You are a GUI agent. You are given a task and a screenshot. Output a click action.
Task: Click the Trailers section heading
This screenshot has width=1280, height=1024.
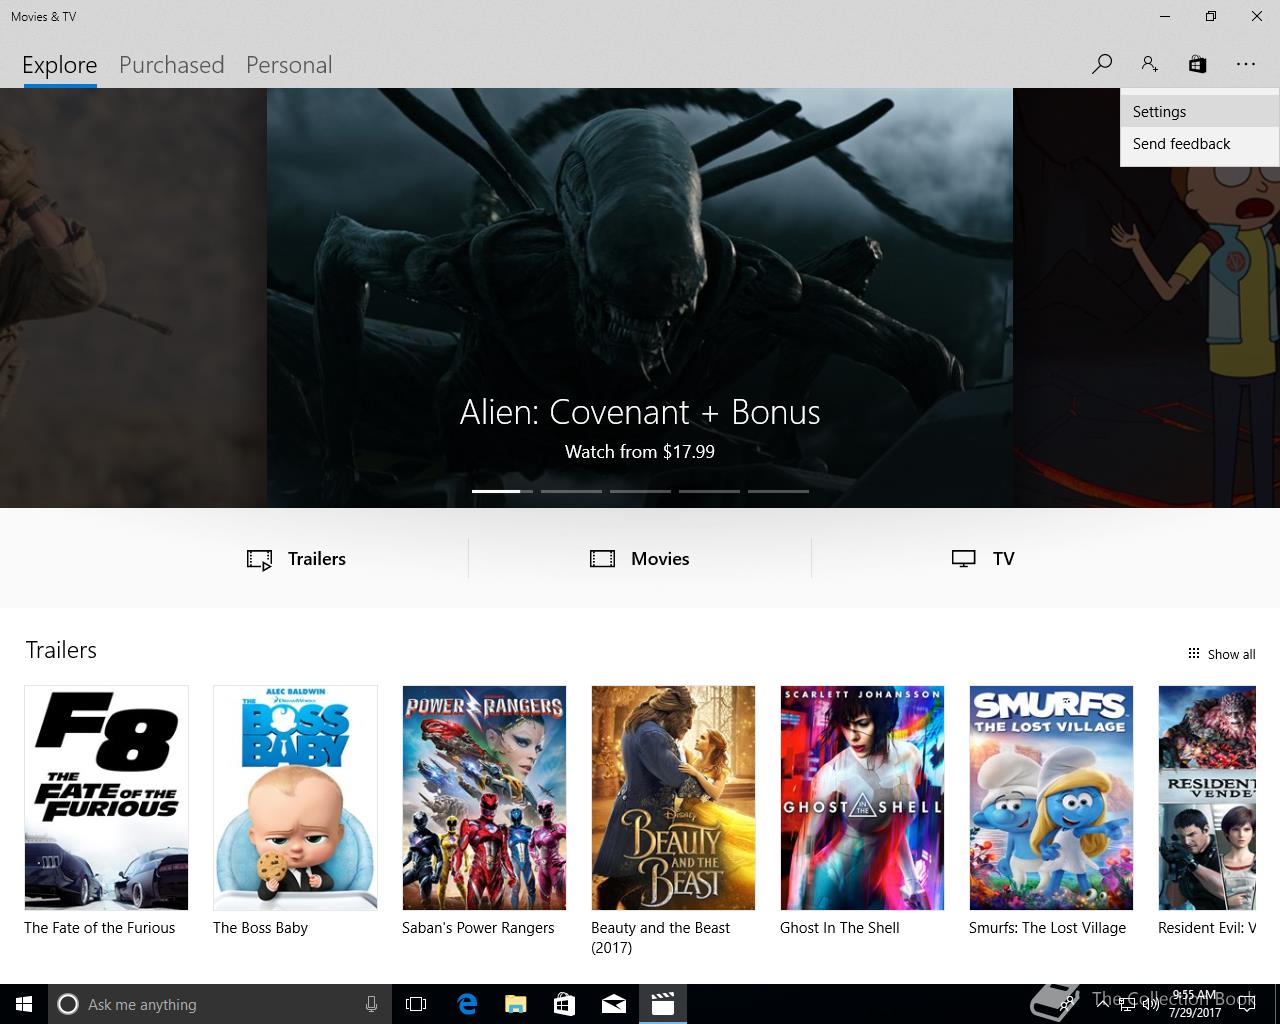(x=61, y=650)
